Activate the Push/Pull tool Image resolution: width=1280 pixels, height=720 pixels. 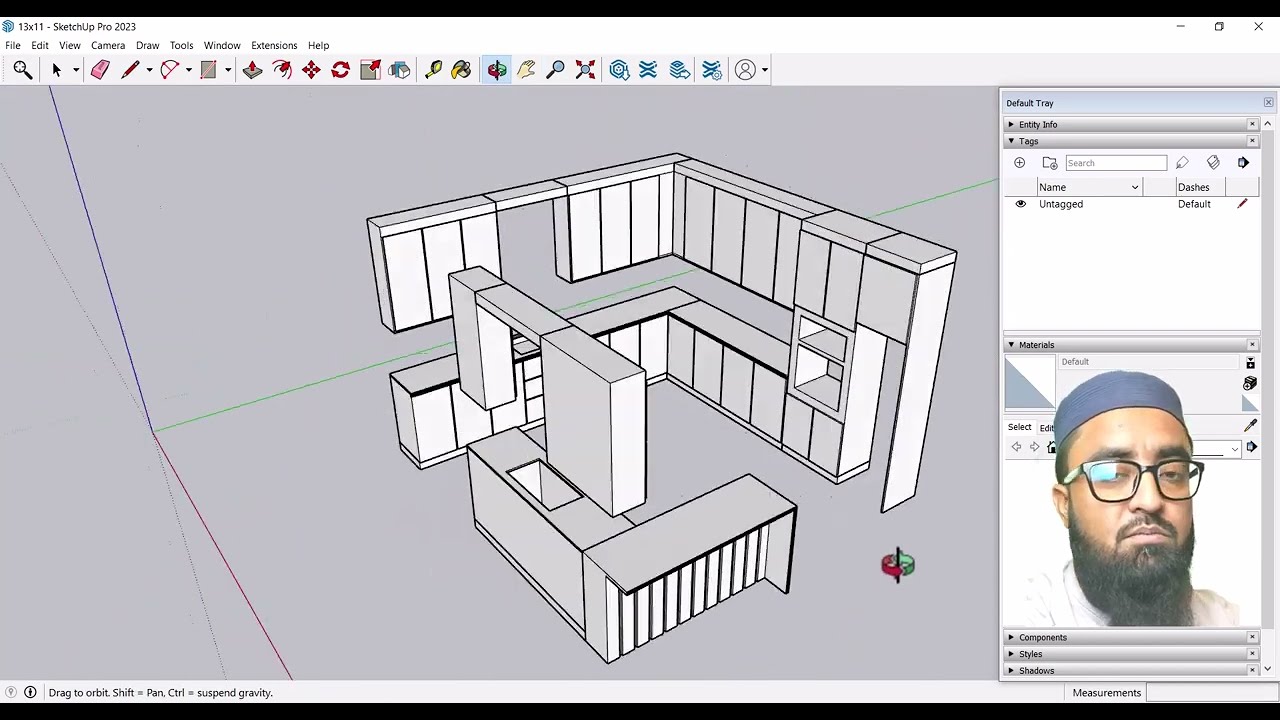(252, 69)
